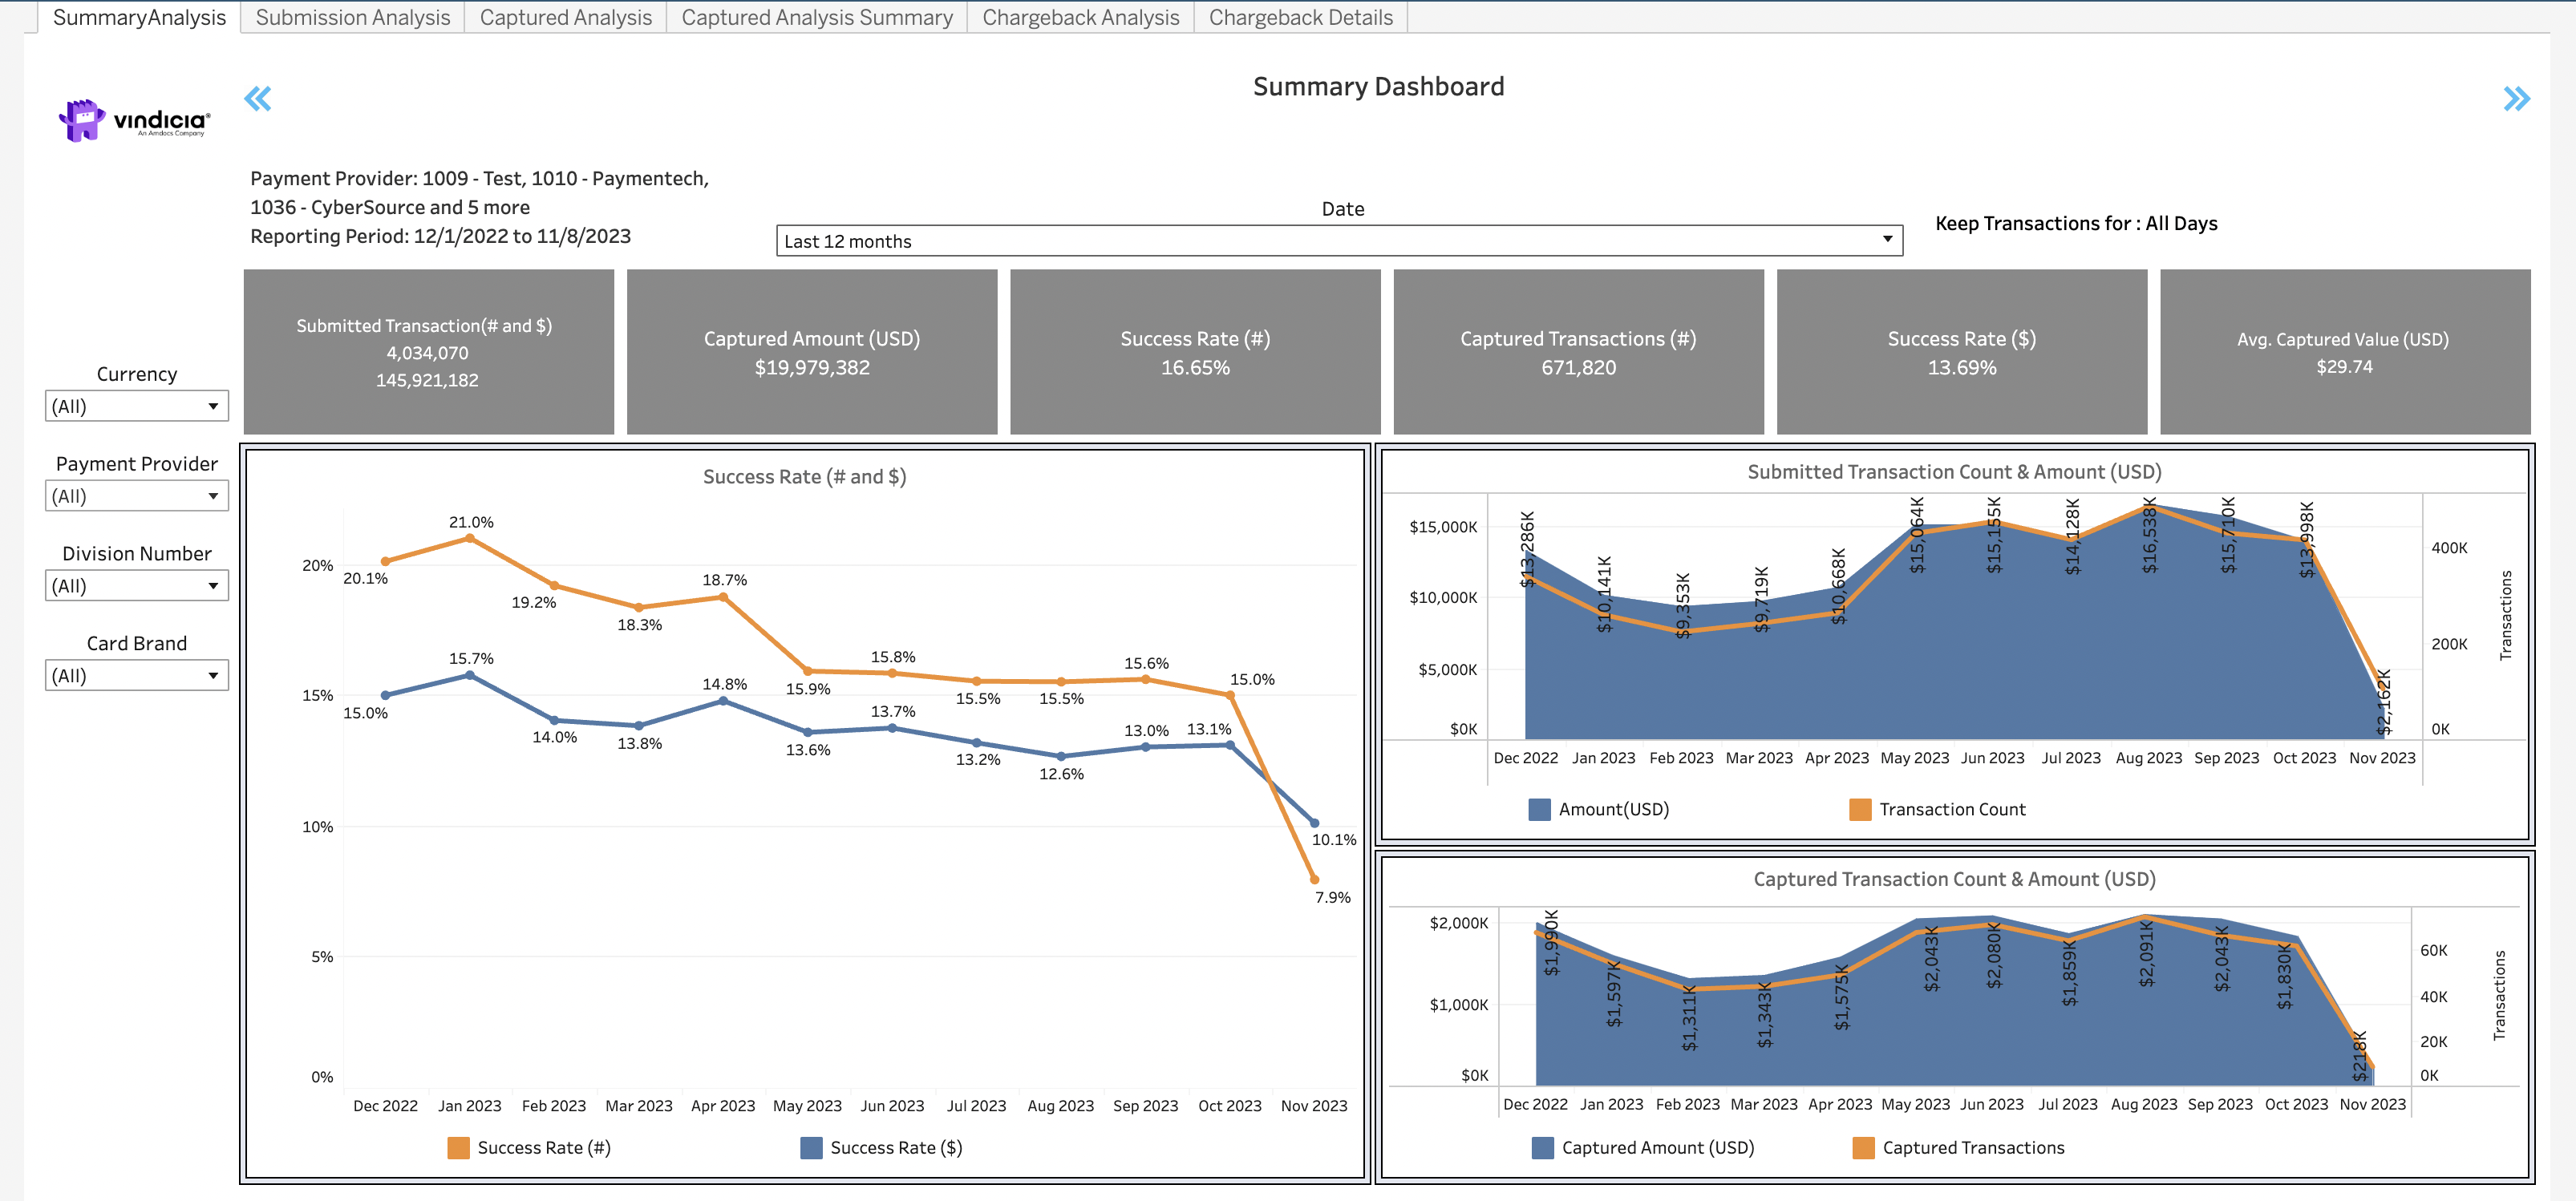Click the 12.6% Aug 2023 data point
Viewport: 2576px width, 1201px height.
coord(1061,756)
